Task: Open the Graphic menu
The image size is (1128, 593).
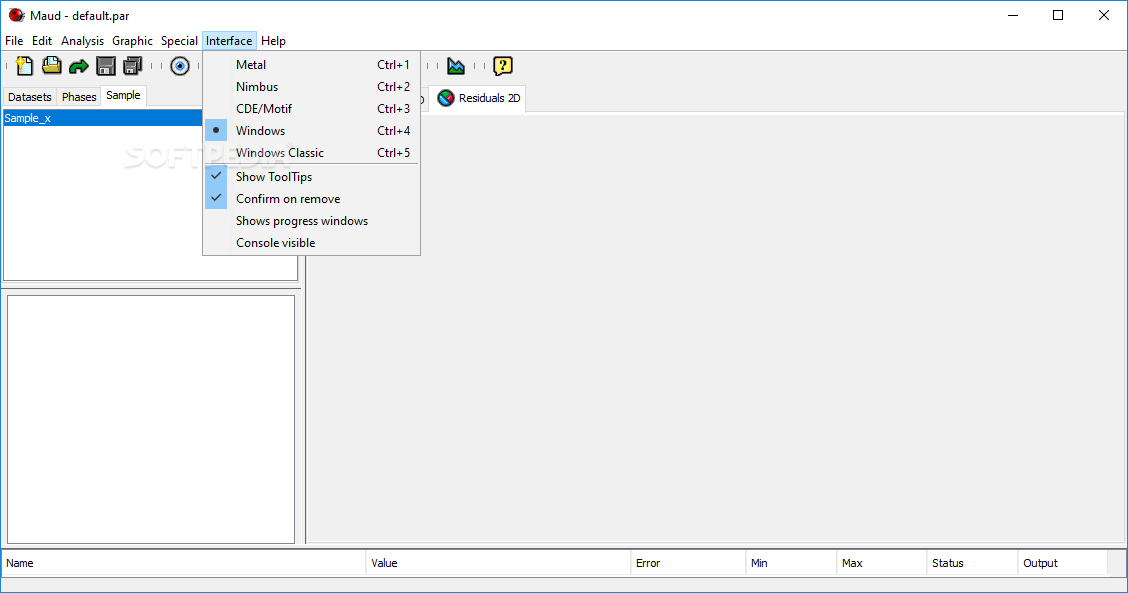Action: 132,41
